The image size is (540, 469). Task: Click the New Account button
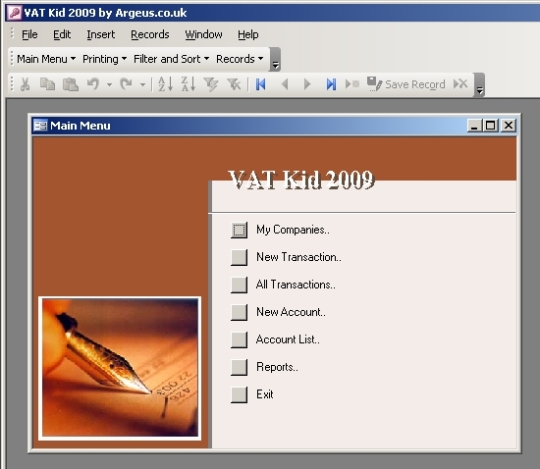(x=239, y=312)
